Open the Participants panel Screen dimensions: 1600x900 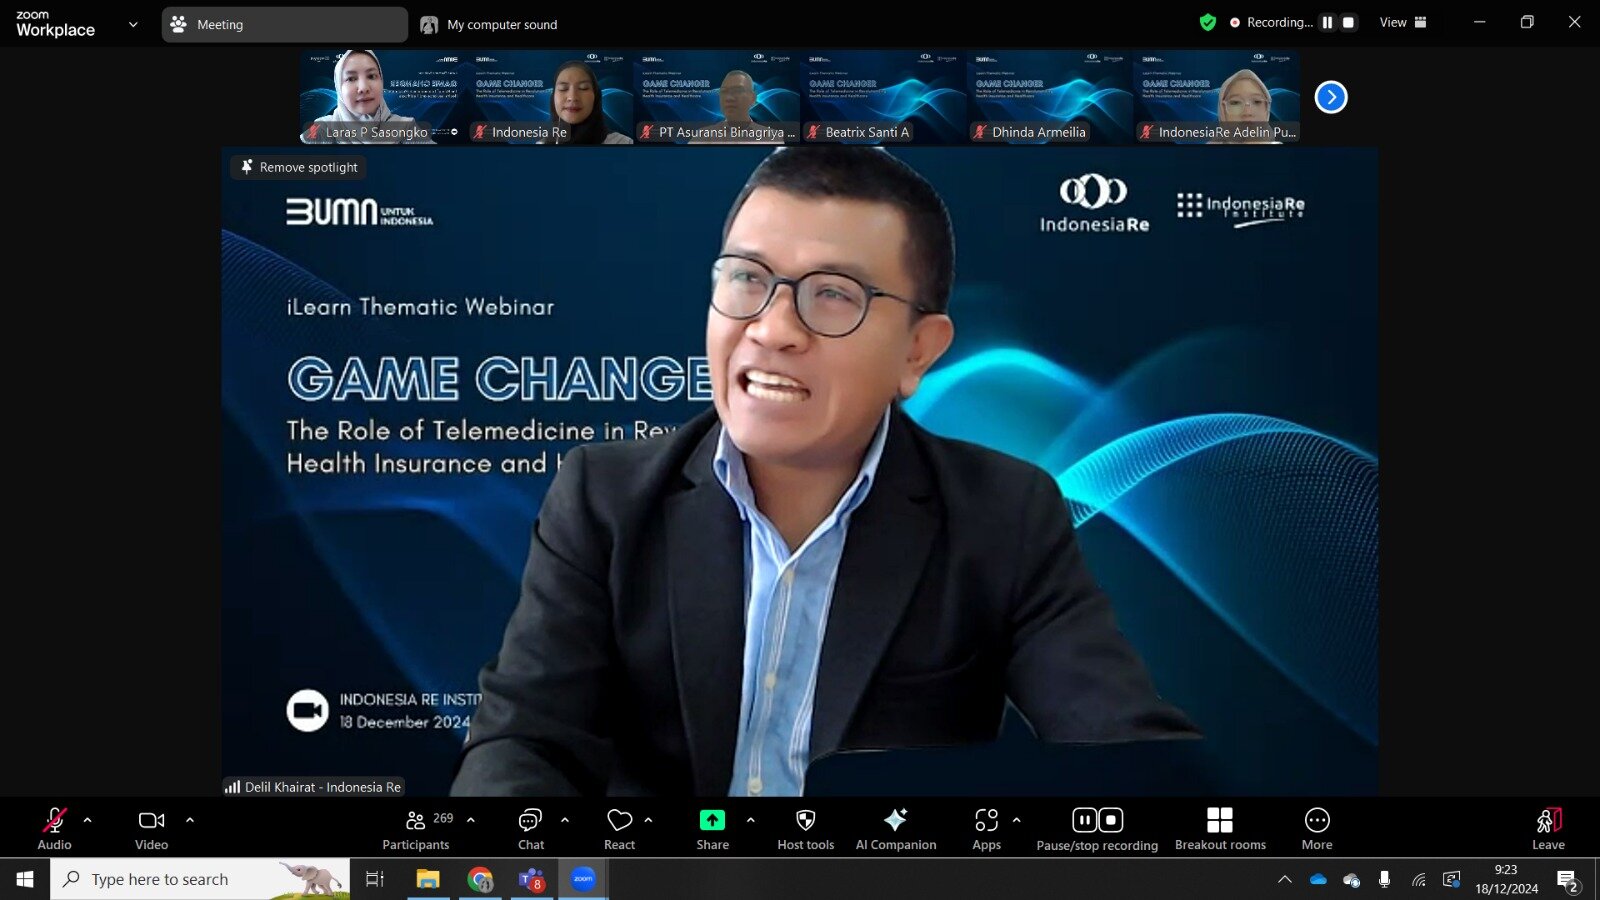click(416, 829)
